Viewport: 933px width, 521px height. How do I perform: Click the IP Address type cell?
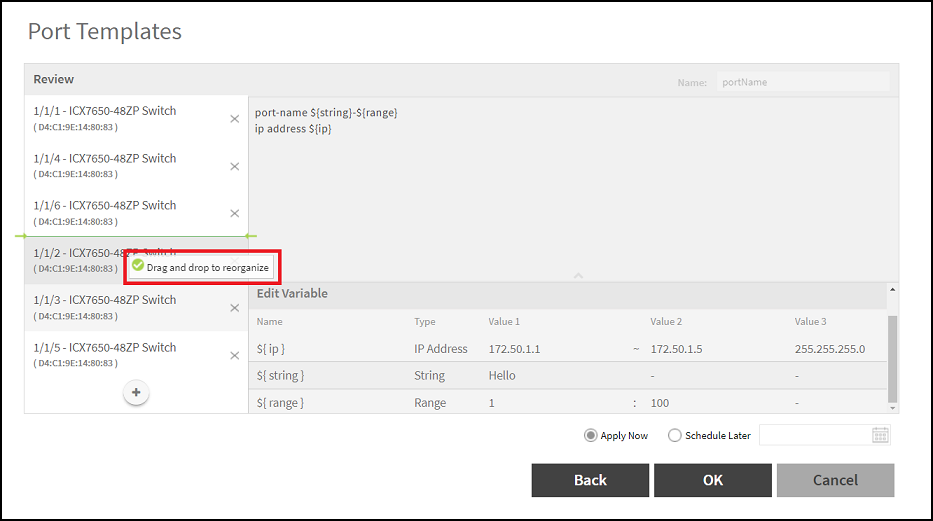click(x=441, y=349)
